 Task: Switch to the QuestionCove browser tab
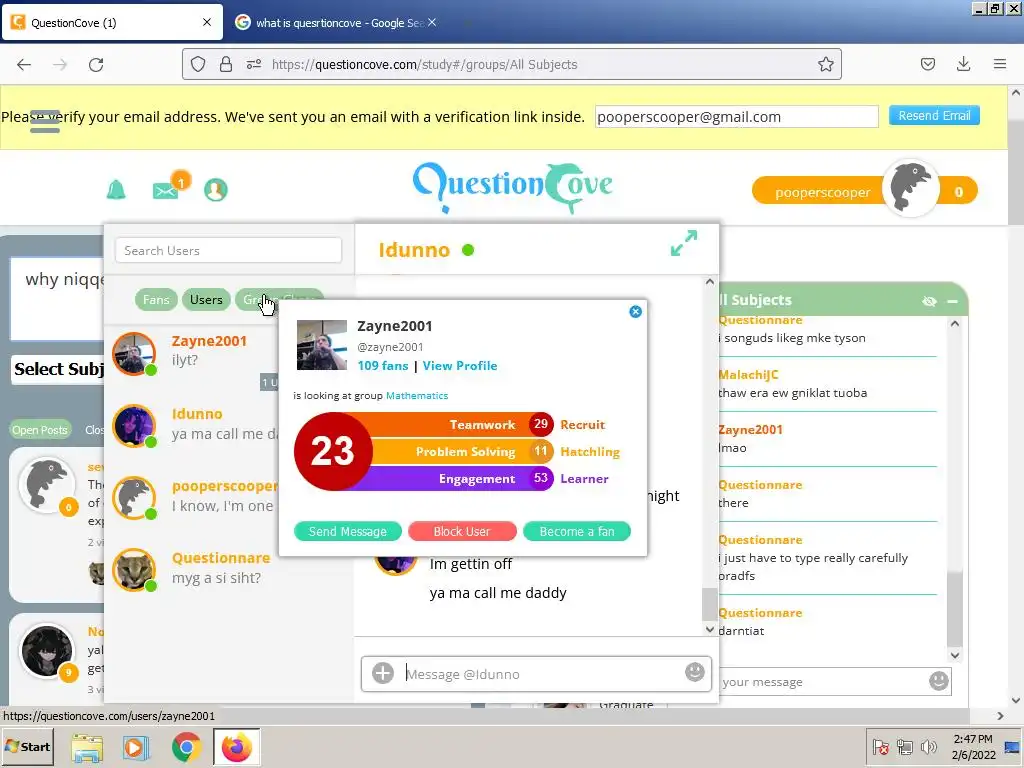(x=111, y=23)
